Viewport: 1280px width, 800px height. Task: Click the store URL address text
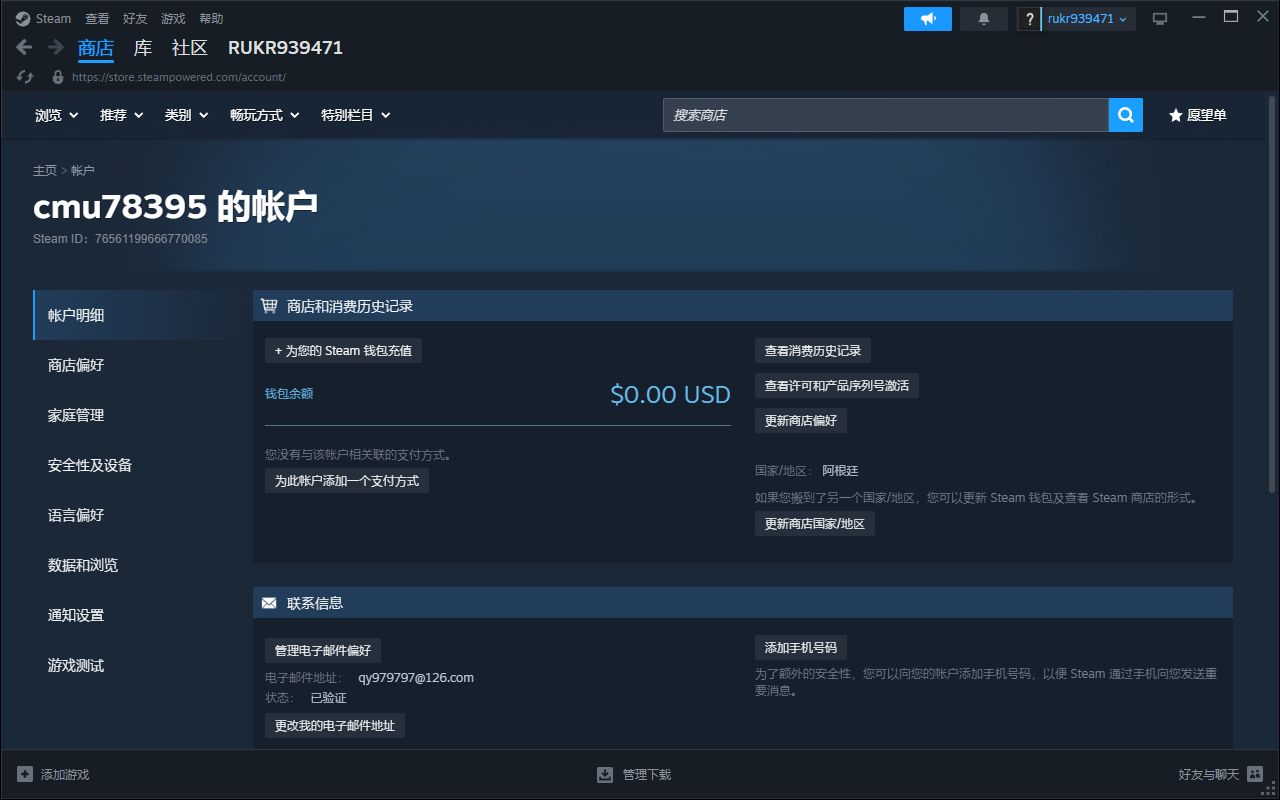(x=179, y=77)
